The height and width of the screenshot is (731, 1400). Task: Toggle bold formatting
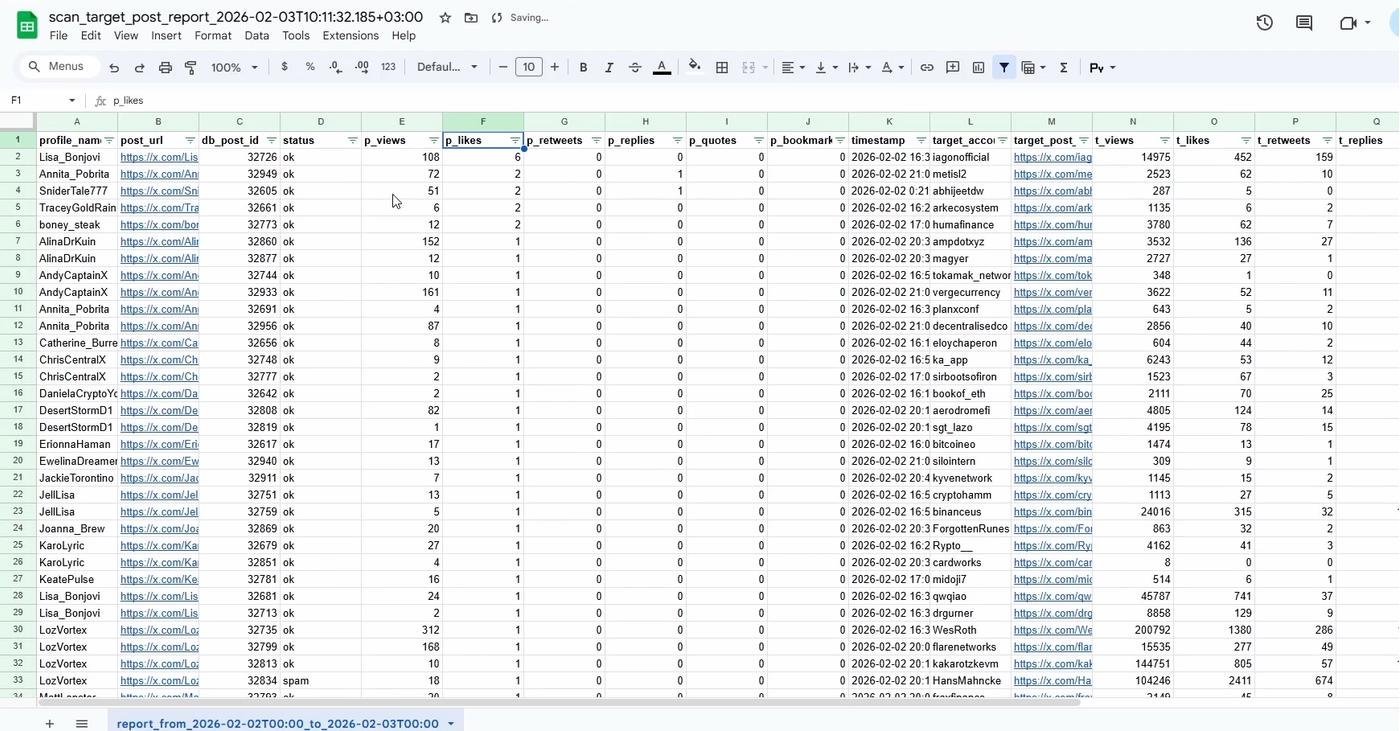point(583,67)
